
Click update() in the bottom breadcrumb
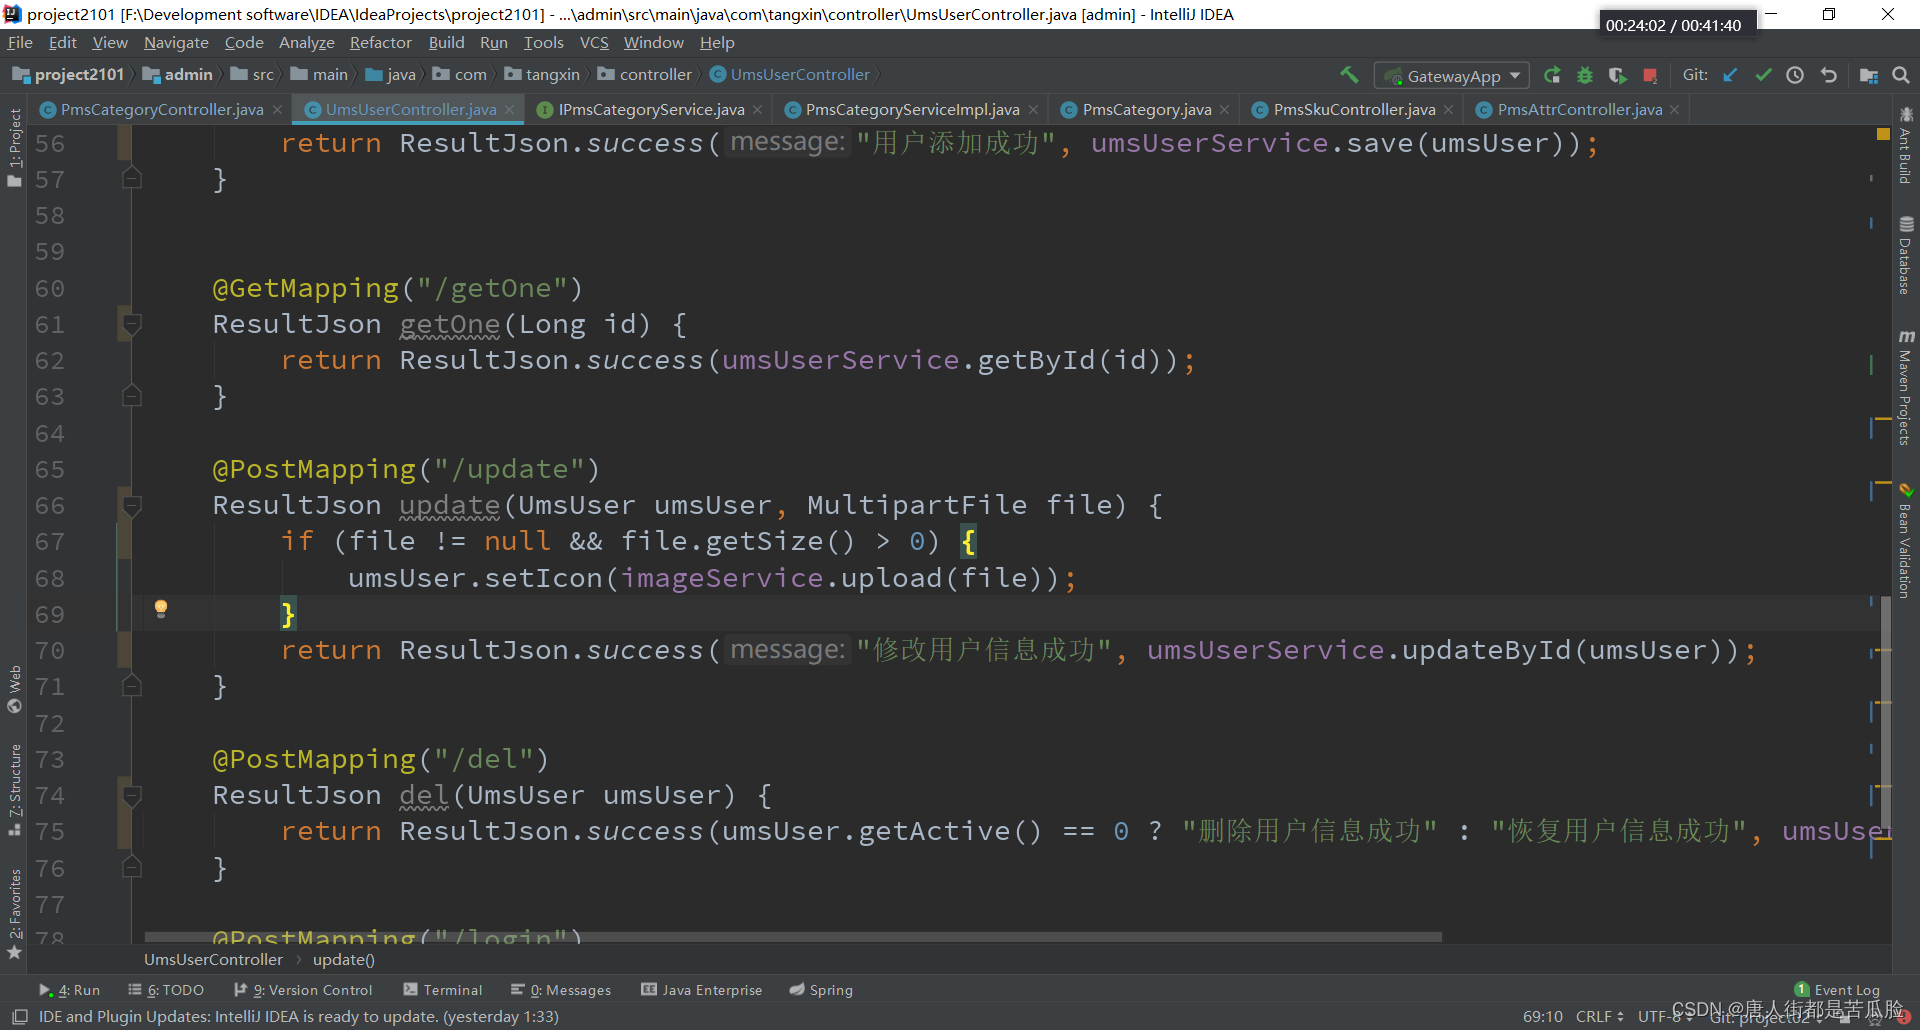click(x=344, y=960)
